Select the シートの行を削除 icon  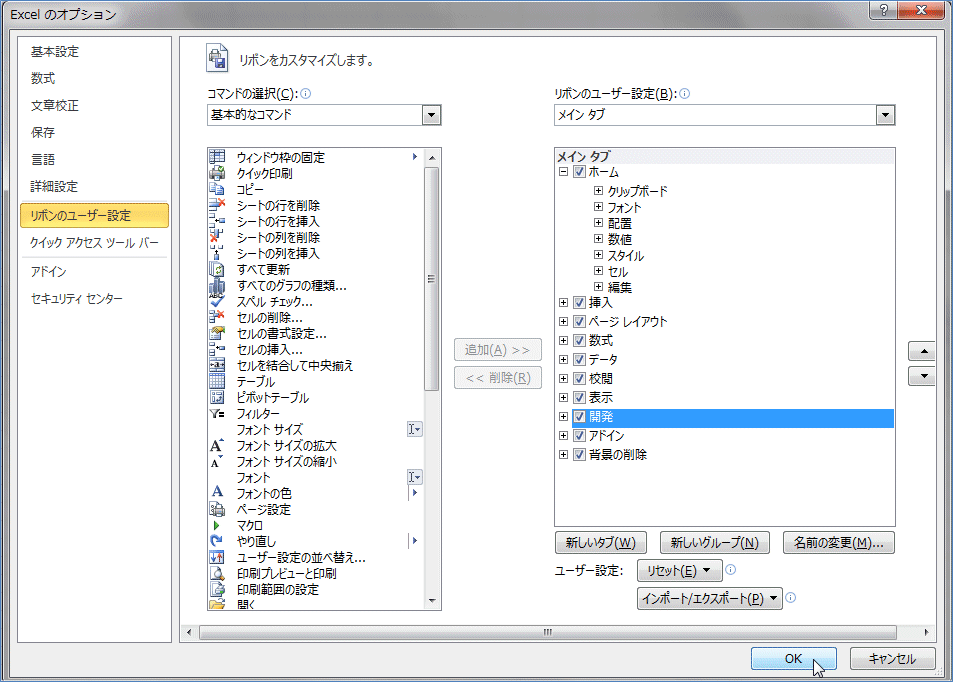[x=217, y=205]
